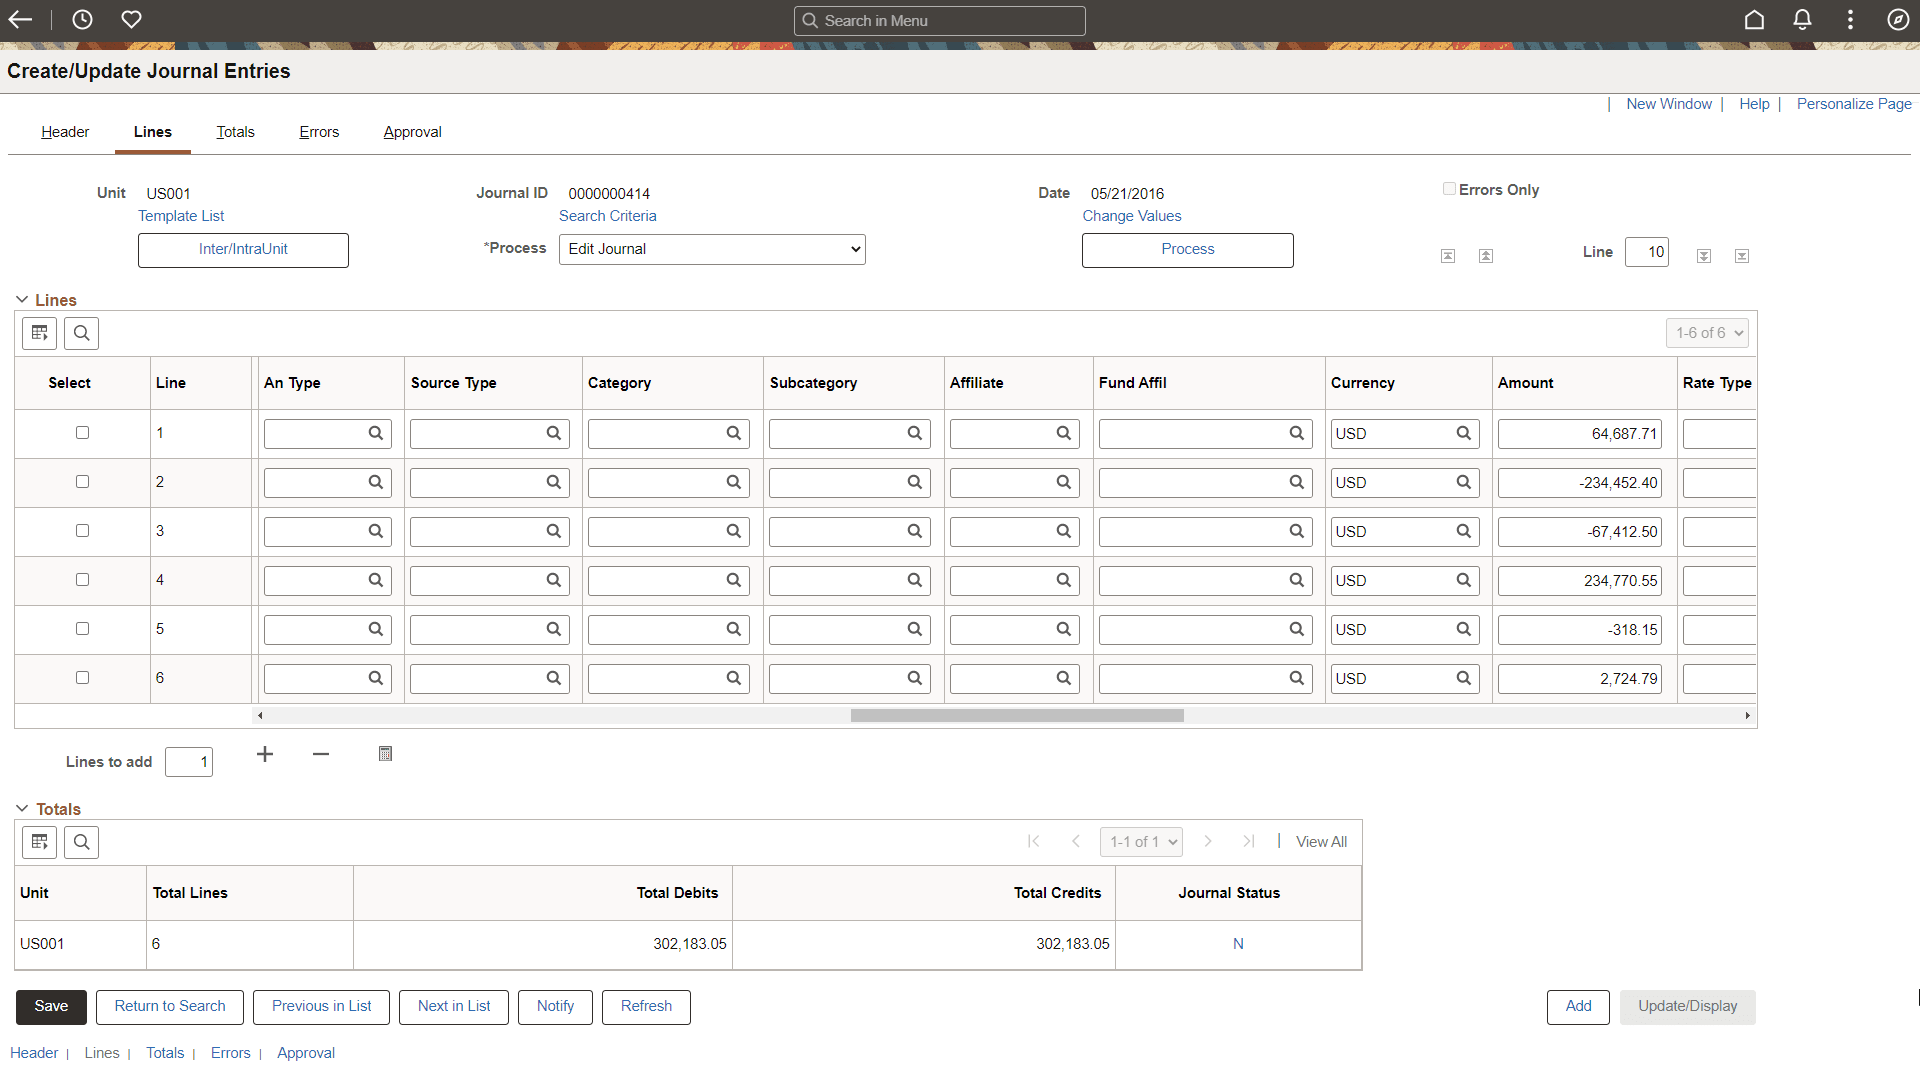Open the recently visited clock icon
Viewport: 1920px width, 1080px height.
pos(82,20)
